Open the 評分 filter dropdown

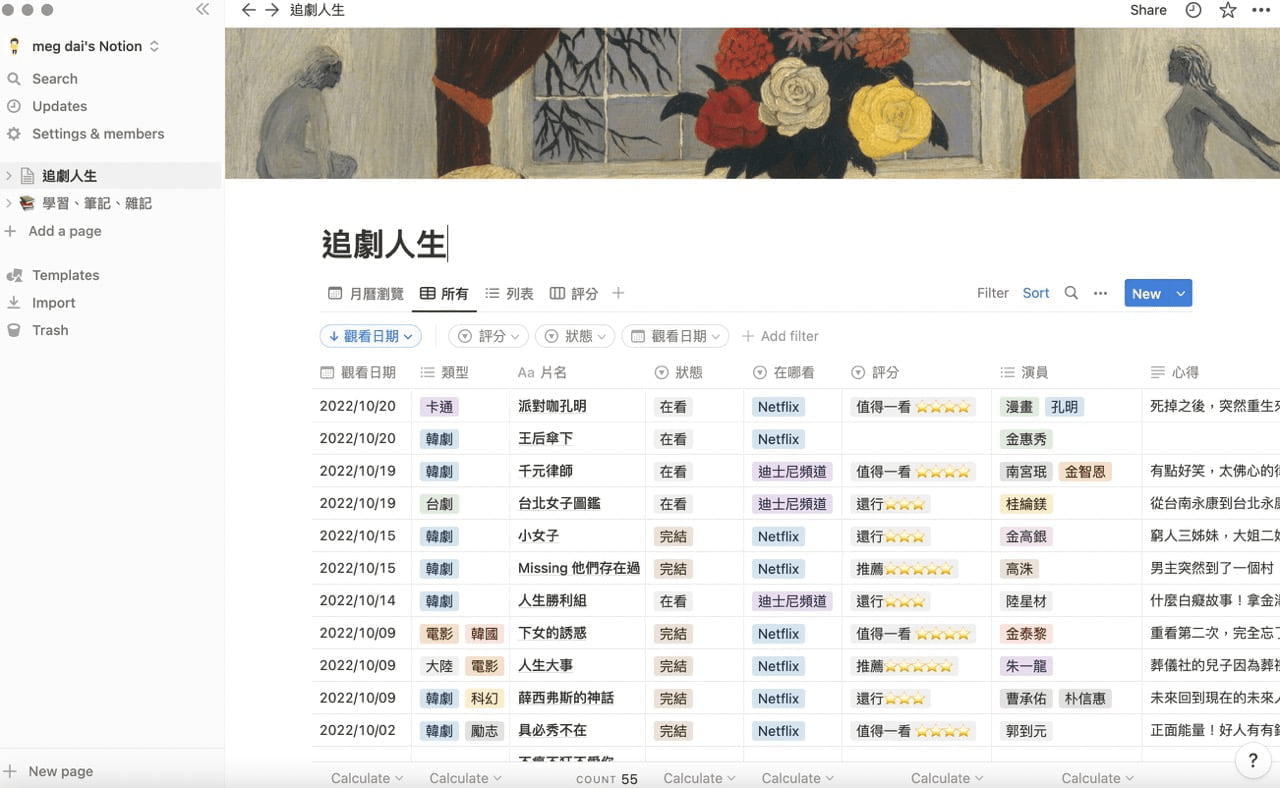click(x=489, y=336)
